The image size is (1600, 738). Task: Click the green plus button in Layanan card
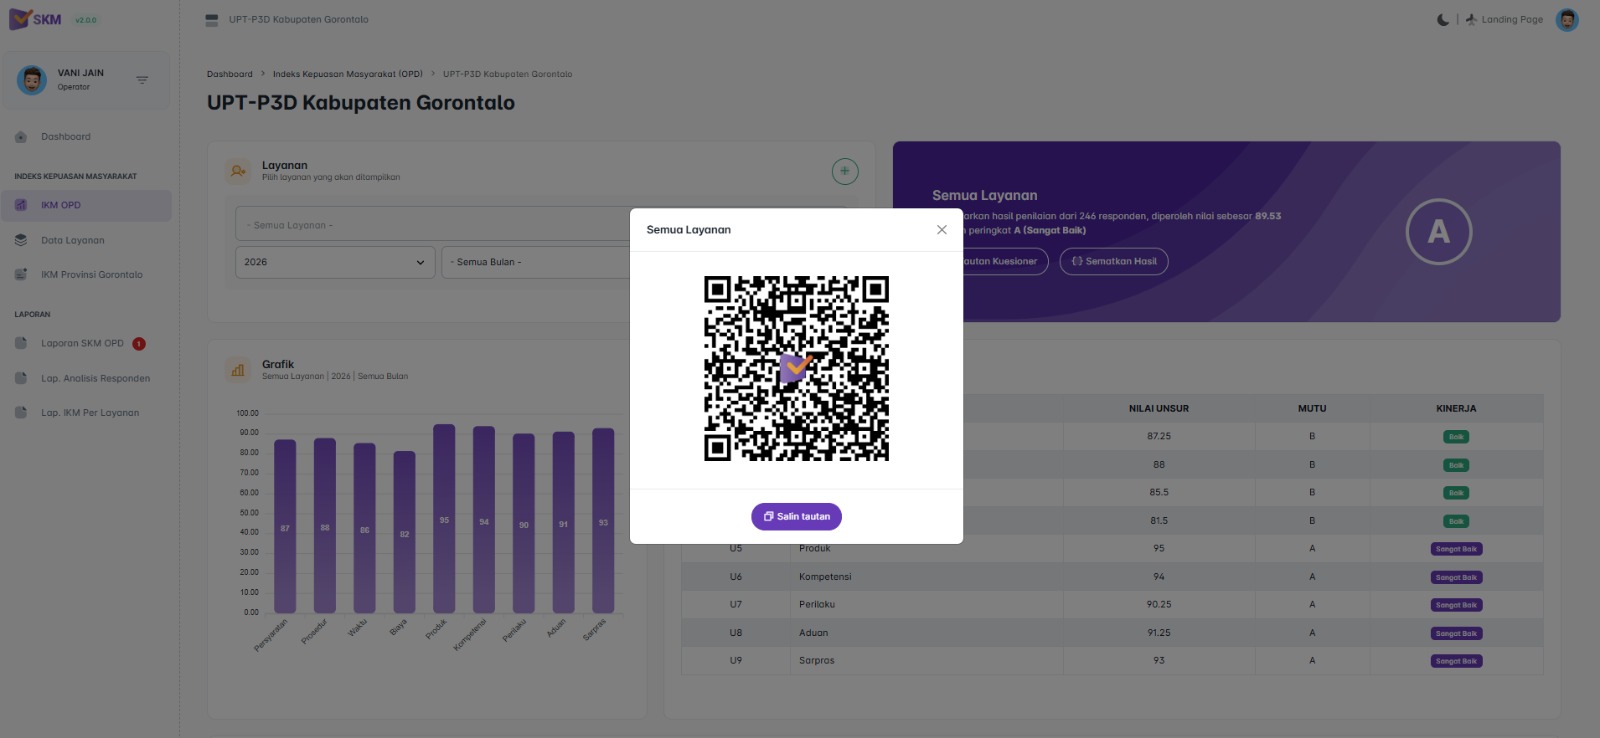tap(845, 171)
